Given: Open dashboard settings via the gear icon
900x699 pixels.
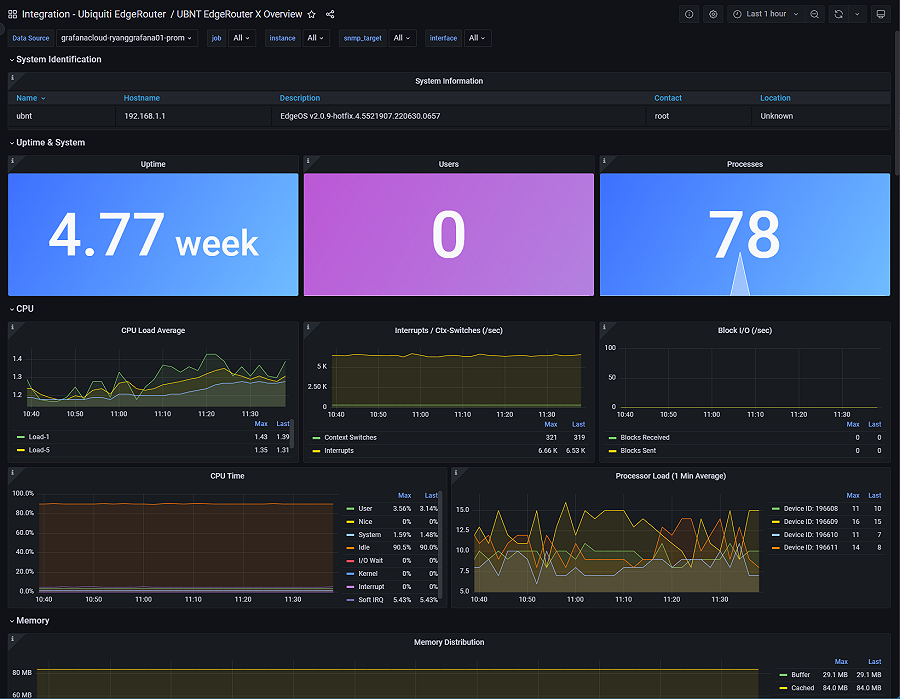Looking at the screenshot, I should click(x=713, y=14).
